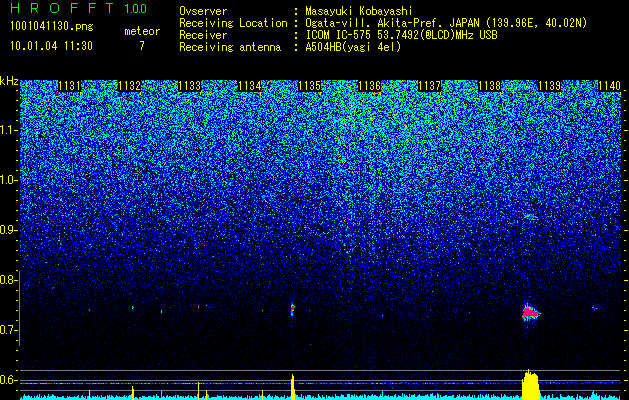Click the Ogata-vill. Akita-Pref. JAPAN location text
The height and width of the screenshot is (400, 629).
[446, 23]
